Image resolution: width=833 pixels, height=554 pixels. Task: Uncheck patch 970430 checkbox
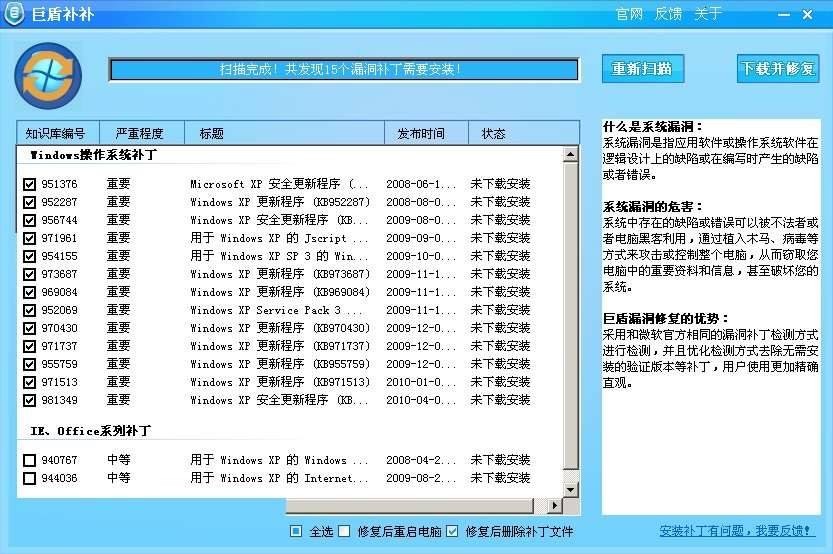(x=29, y=328)
